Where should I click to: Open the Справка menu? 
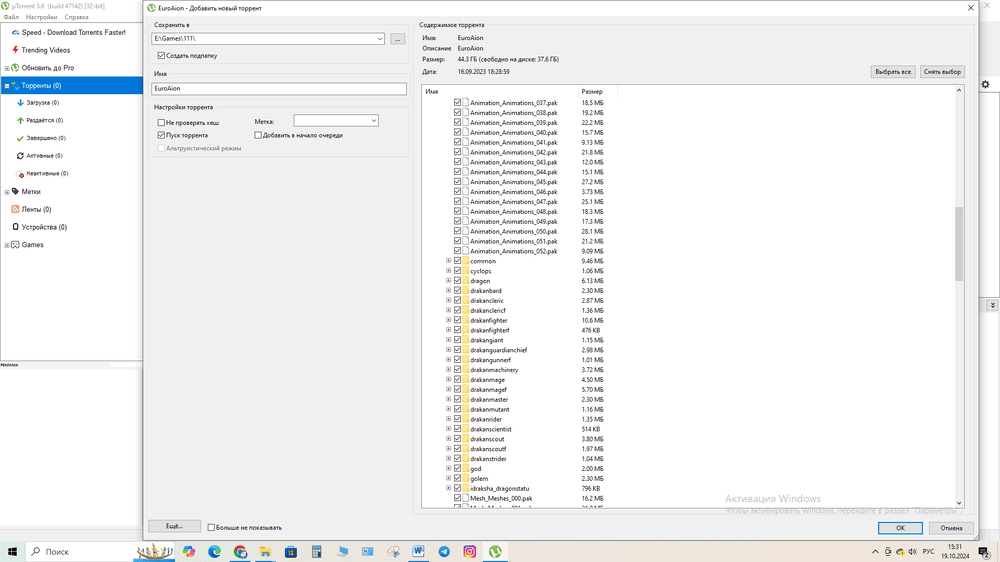[x=76, y=17]
